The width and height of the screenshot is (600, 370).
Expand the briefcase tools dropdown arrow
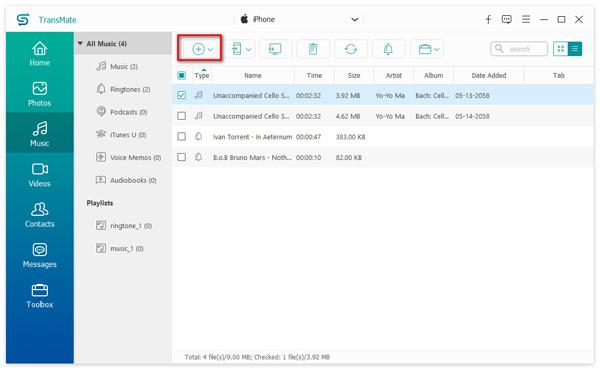coord(437,49)
